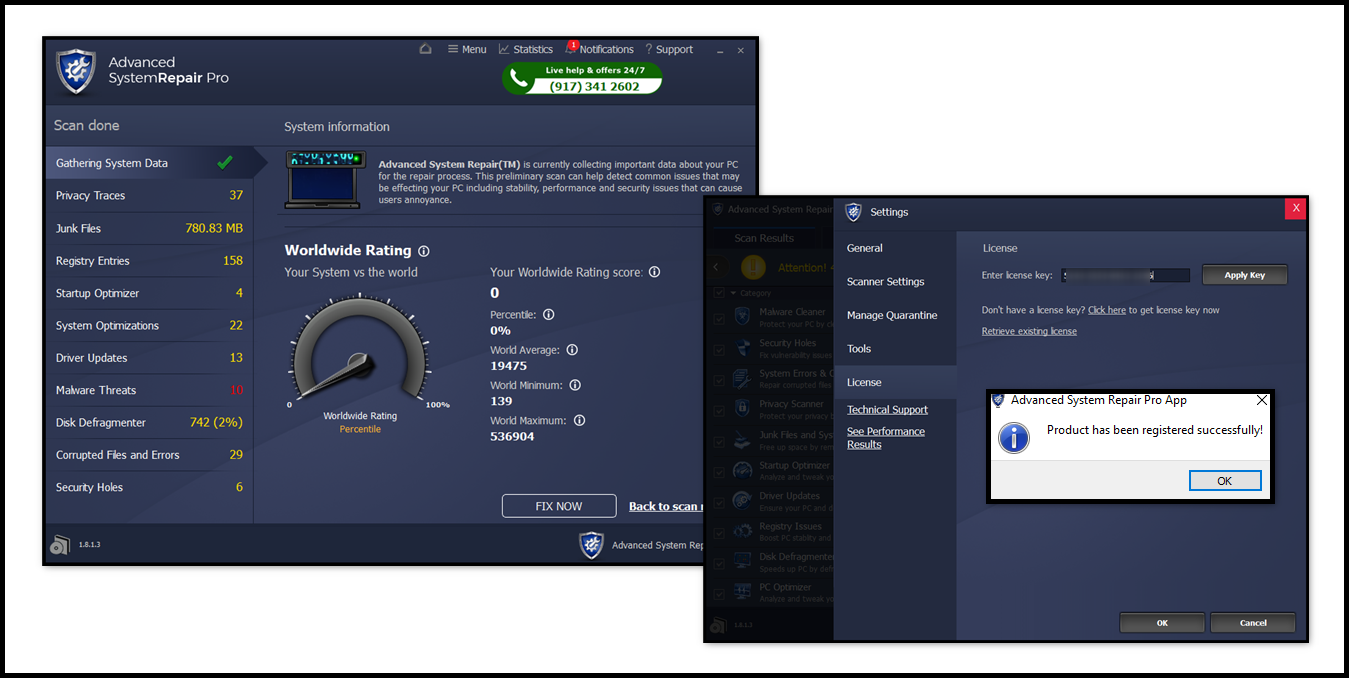This screenshot has width=1349, height=678.
Task: Click the back chevron beside Attention
Action: 716,268
